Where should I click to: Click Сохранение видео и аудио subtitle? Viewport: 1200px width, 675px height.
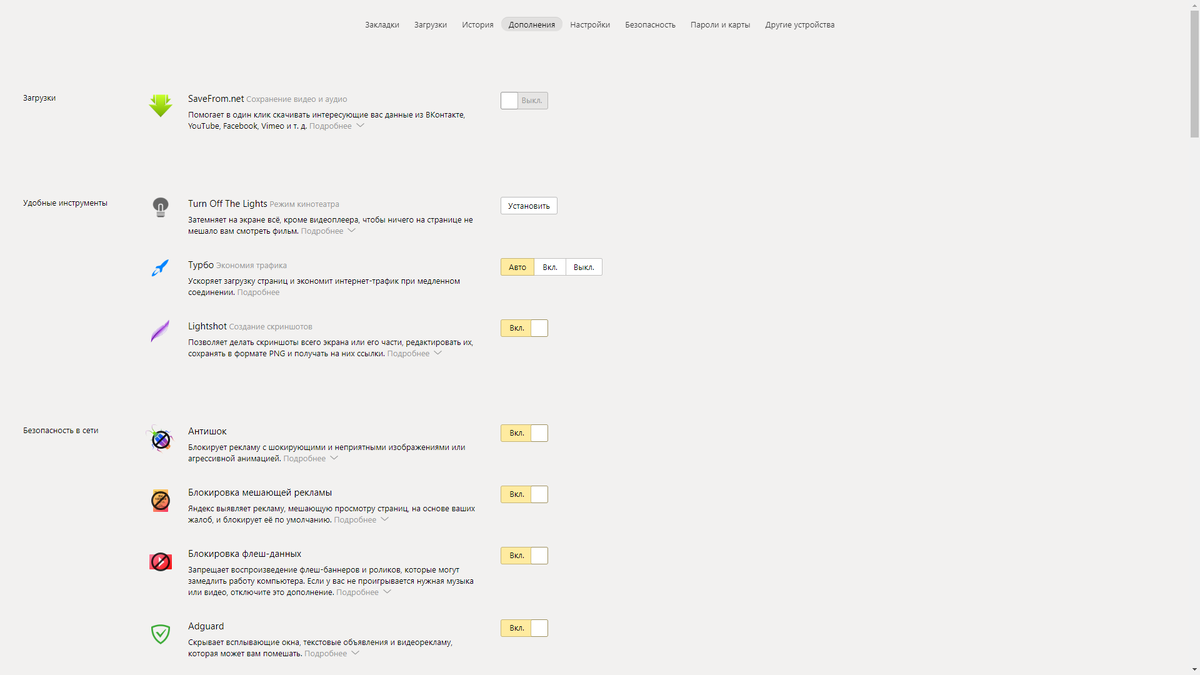[297, 99]
